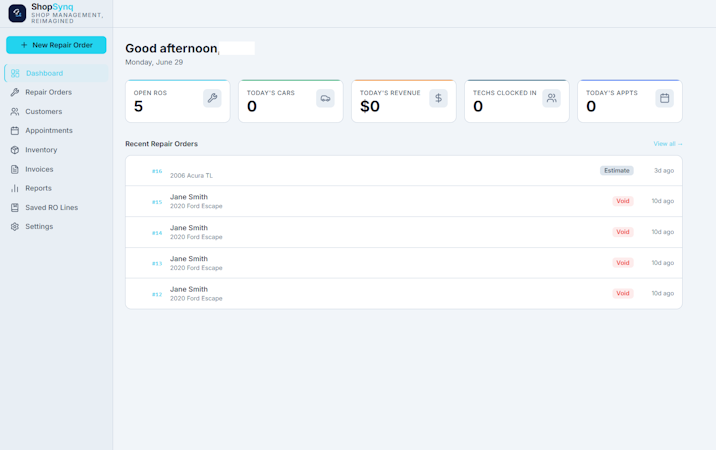Open repair order #14 link
716x450 pixels.
[x=157, y=233]
